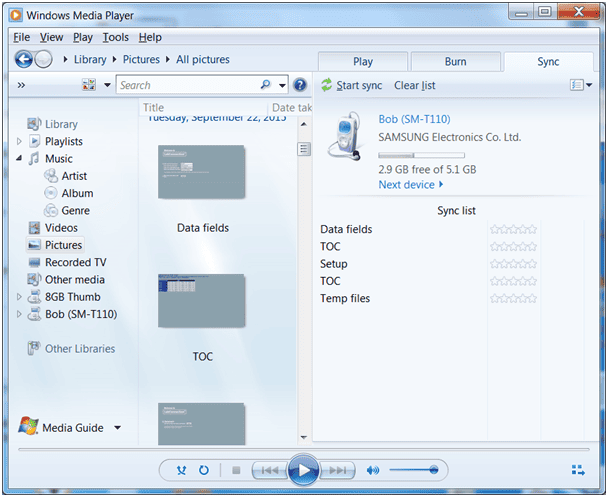
Task: Click the Bob (SM-T110) device name link
Action: click(414, 119)
